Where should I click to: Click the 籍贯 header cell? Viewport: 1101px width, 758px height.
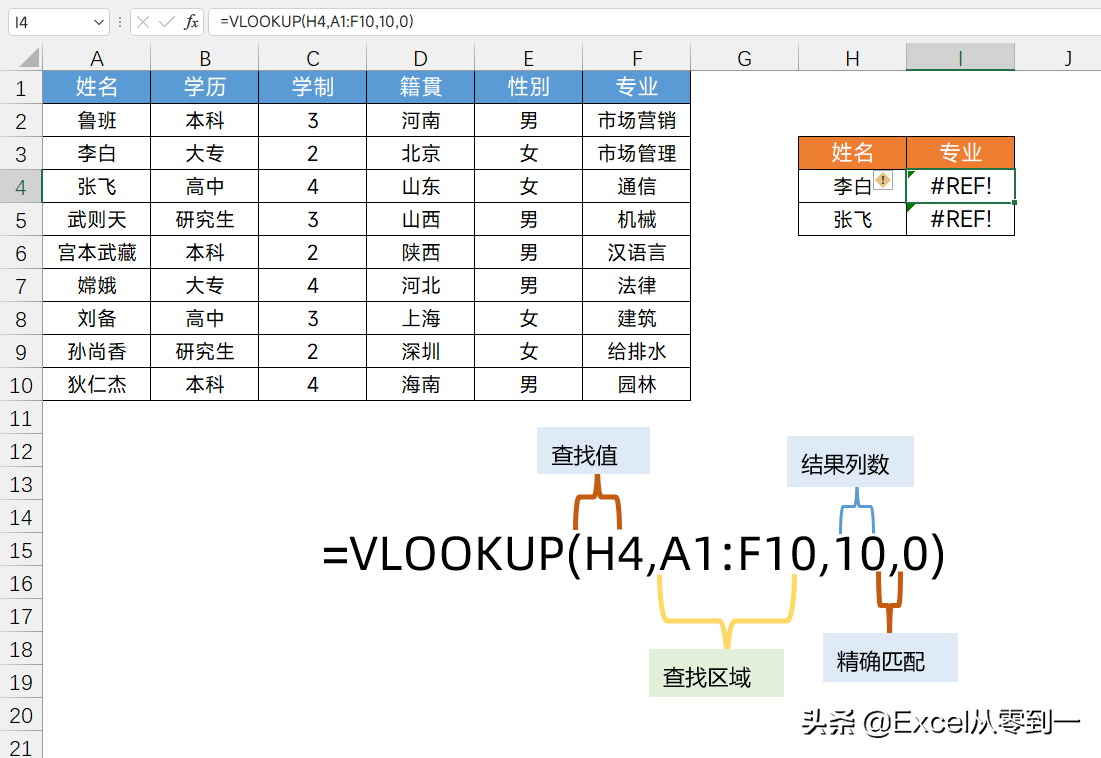tap(421, 87)
